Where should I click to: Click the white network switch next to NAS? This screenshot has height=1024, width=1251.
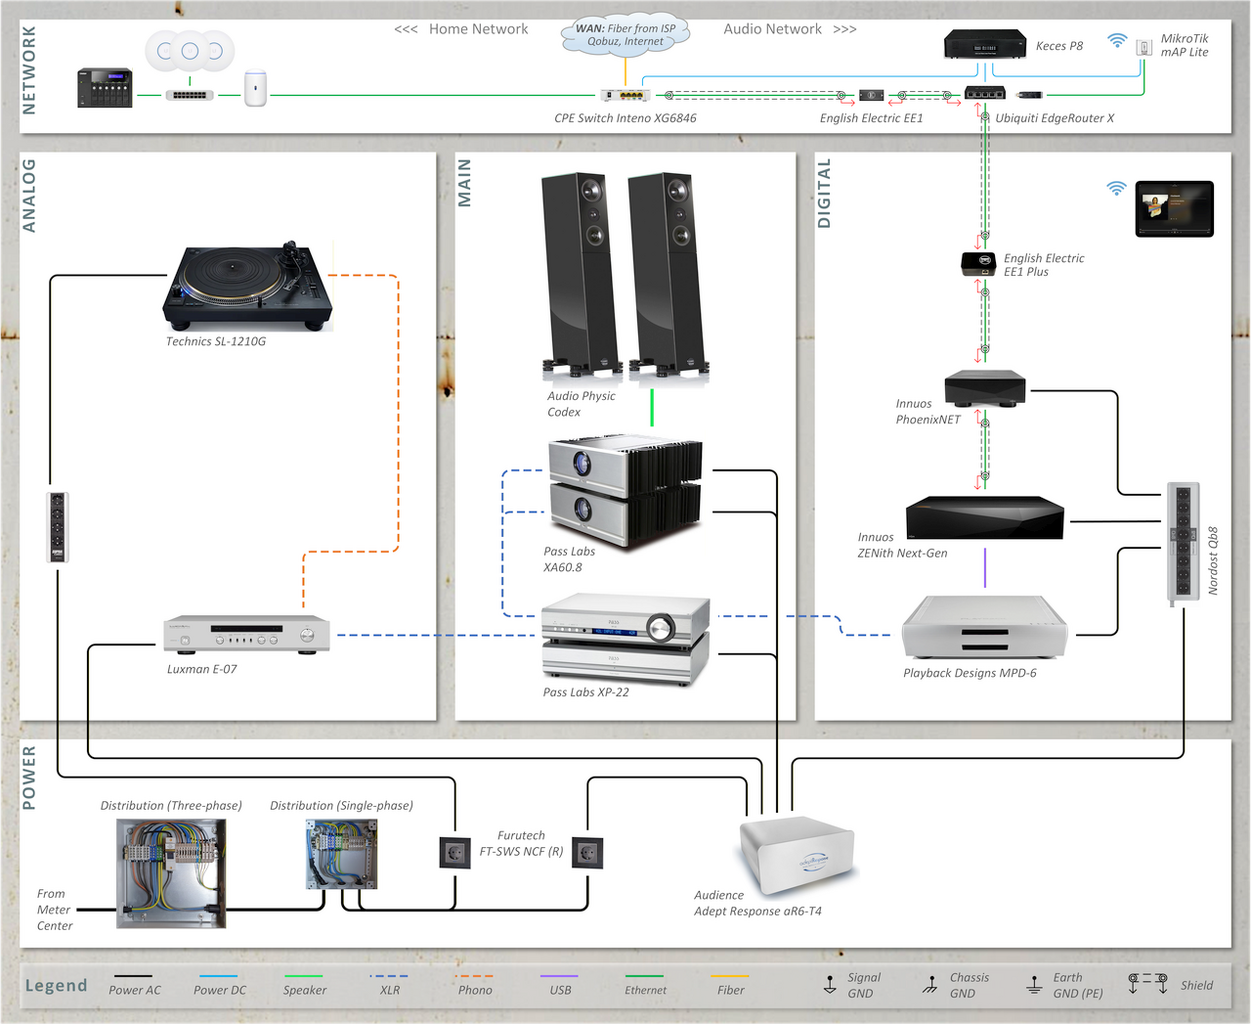[x=188, y=95]
